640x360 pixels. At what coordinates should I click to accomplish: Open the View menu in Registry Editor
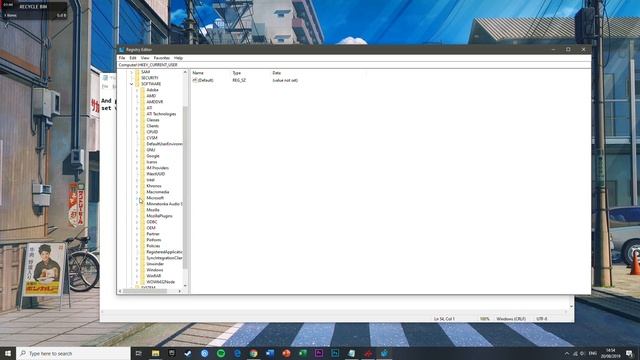coord(145,58)
